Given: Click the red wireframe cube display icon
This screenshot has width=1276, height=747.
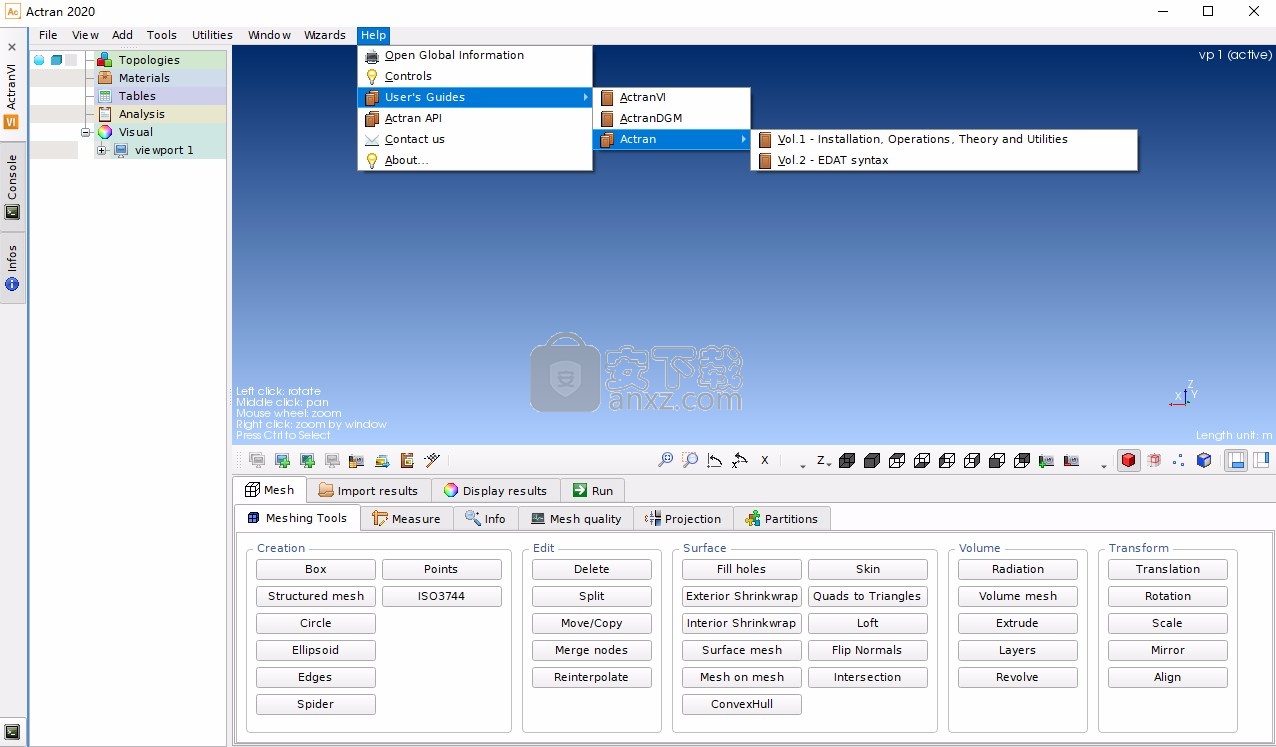Looking at the screenshot, I should 1154,460.
